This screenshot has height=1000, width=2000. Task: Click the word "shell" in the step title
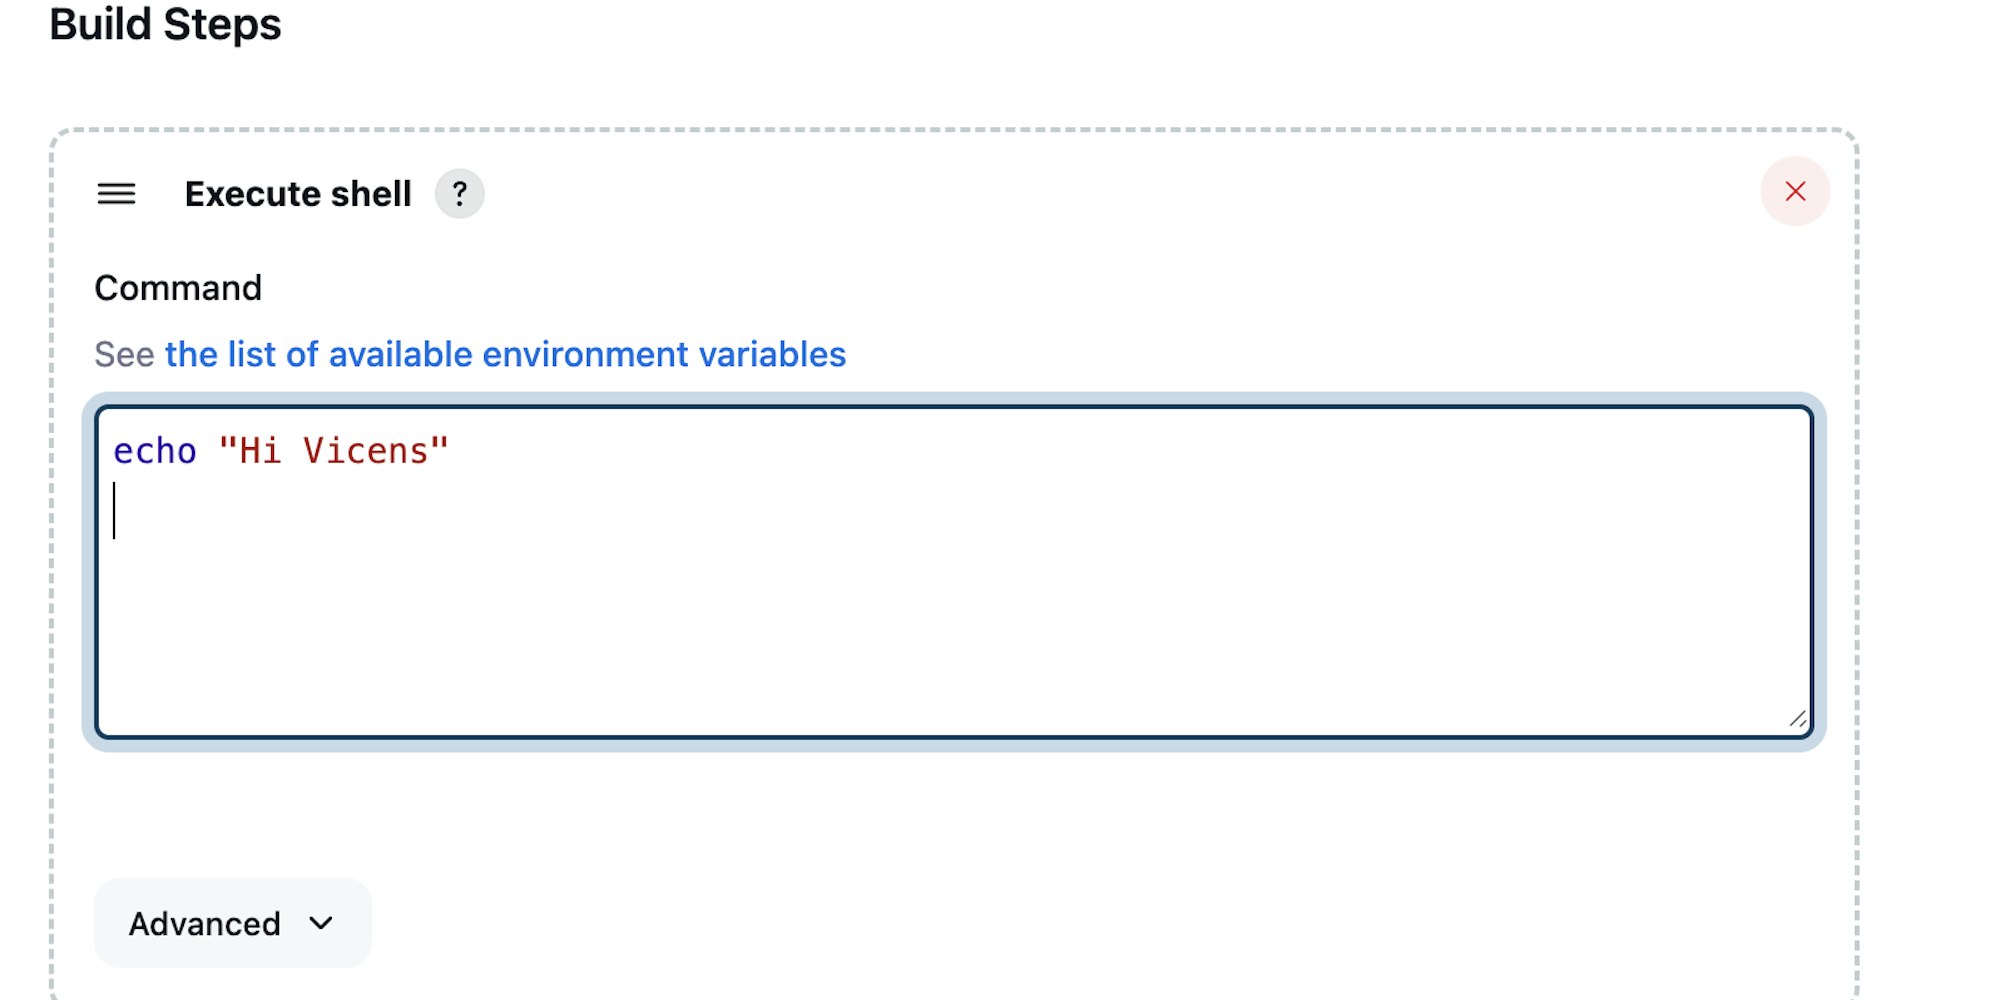371,194
